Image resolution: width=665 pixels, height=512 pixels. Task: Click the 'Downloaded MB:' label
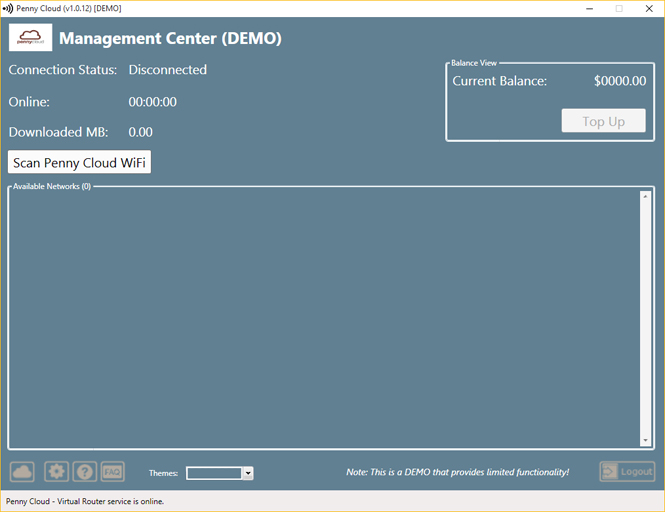pyautogui.click(x=59, y=132)
